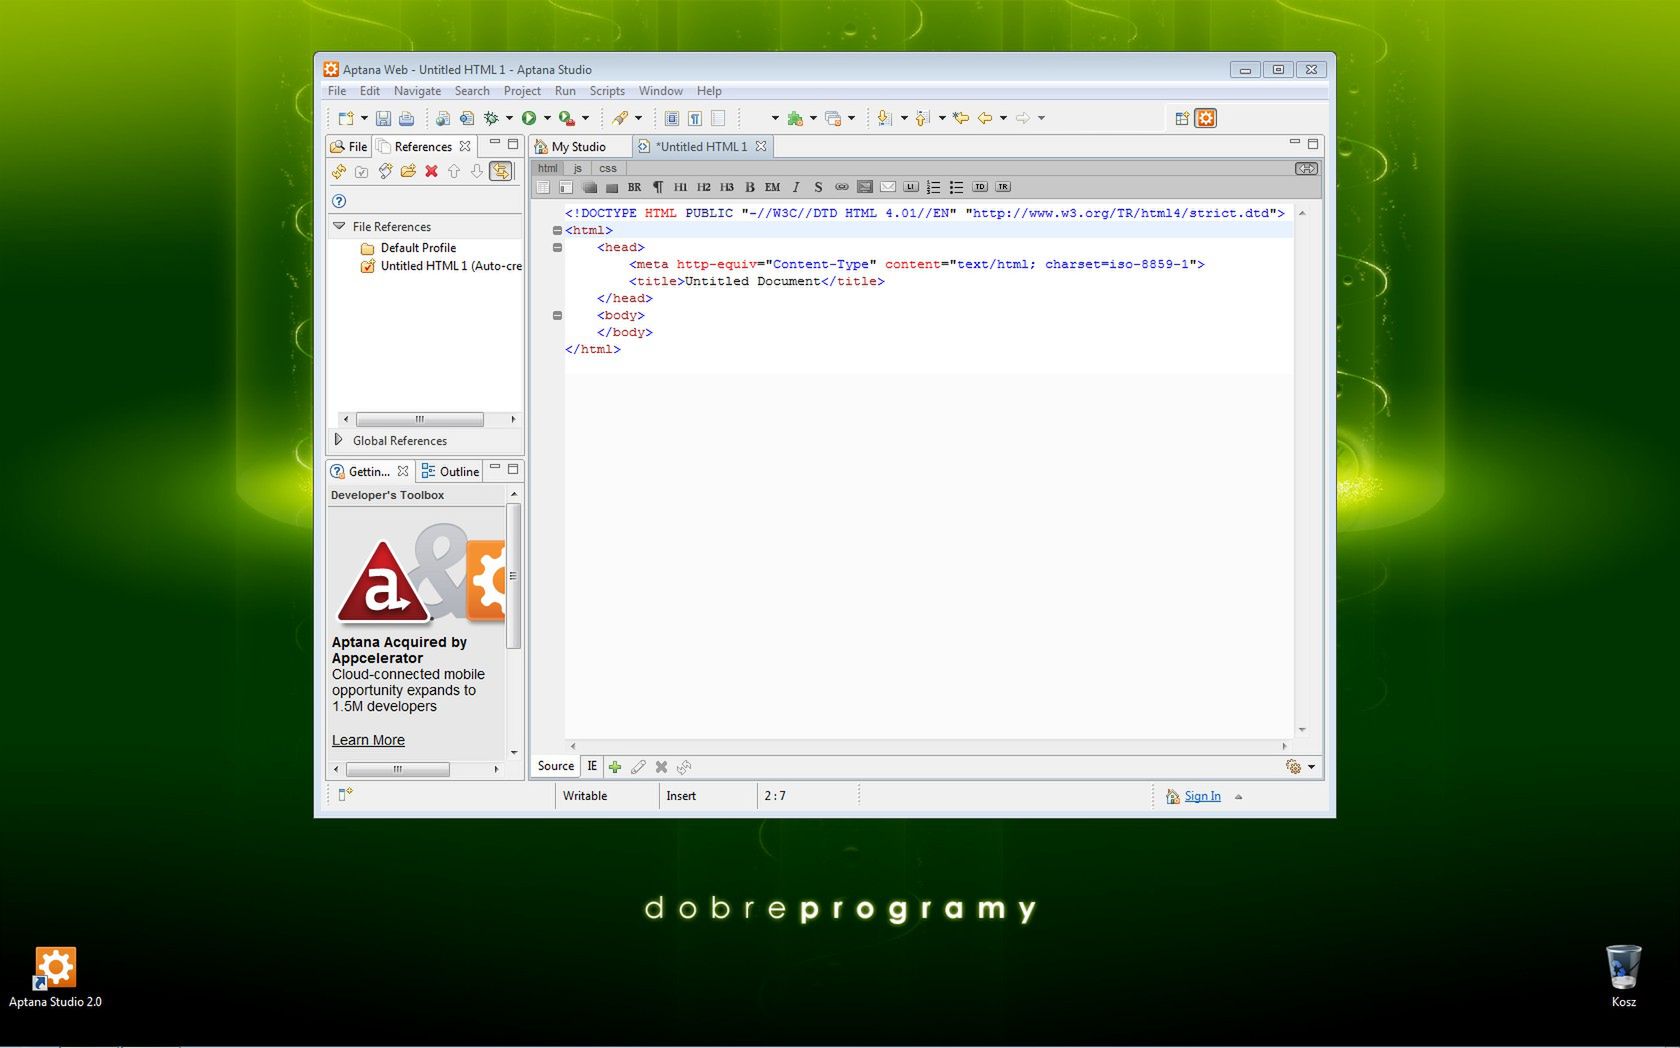Click the Debug bug icon
The width and height of the screenshot is (1680, 1048).
tap(491, 118)
